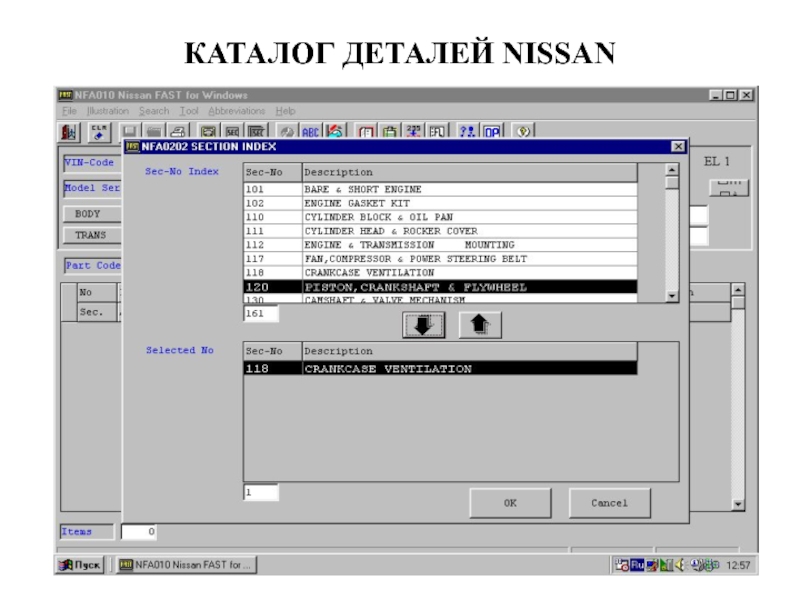Click the red book toolbar icon
Viewport: 800px width, 600px height.
pyautogui.click(x=365, y=132)
